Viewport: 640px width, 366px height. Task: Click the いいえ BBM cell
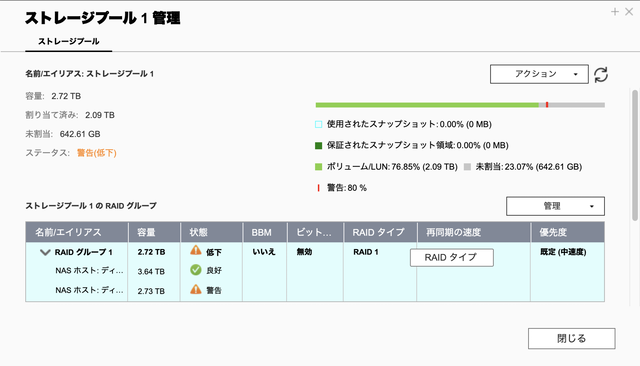pyautogui.click(x=264, y=252)
